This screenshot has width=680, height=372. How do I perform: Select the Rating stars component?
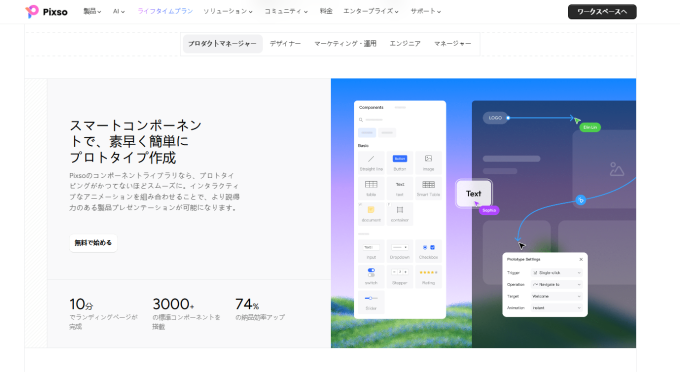428,272
